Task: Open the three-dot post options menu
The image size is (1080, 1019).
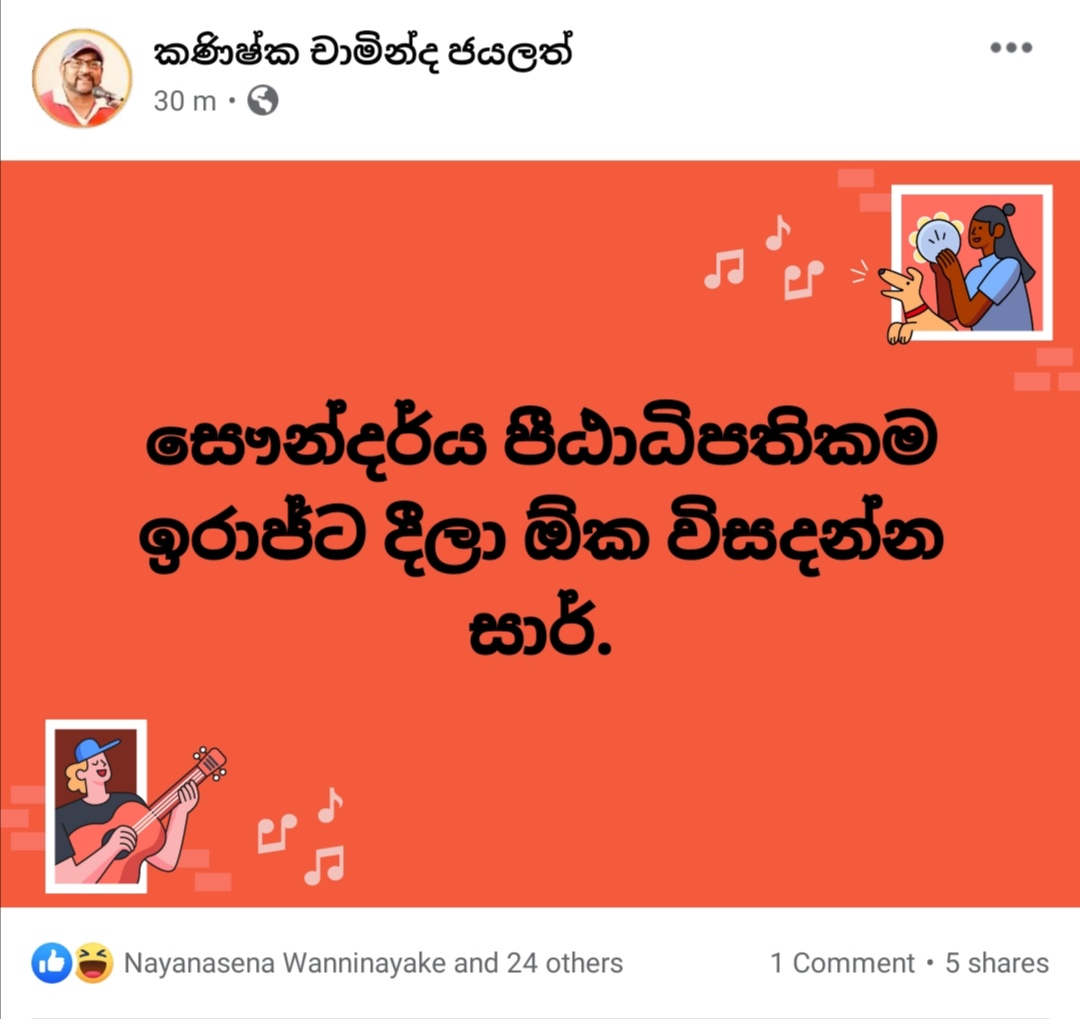Action: [1011, 48]
